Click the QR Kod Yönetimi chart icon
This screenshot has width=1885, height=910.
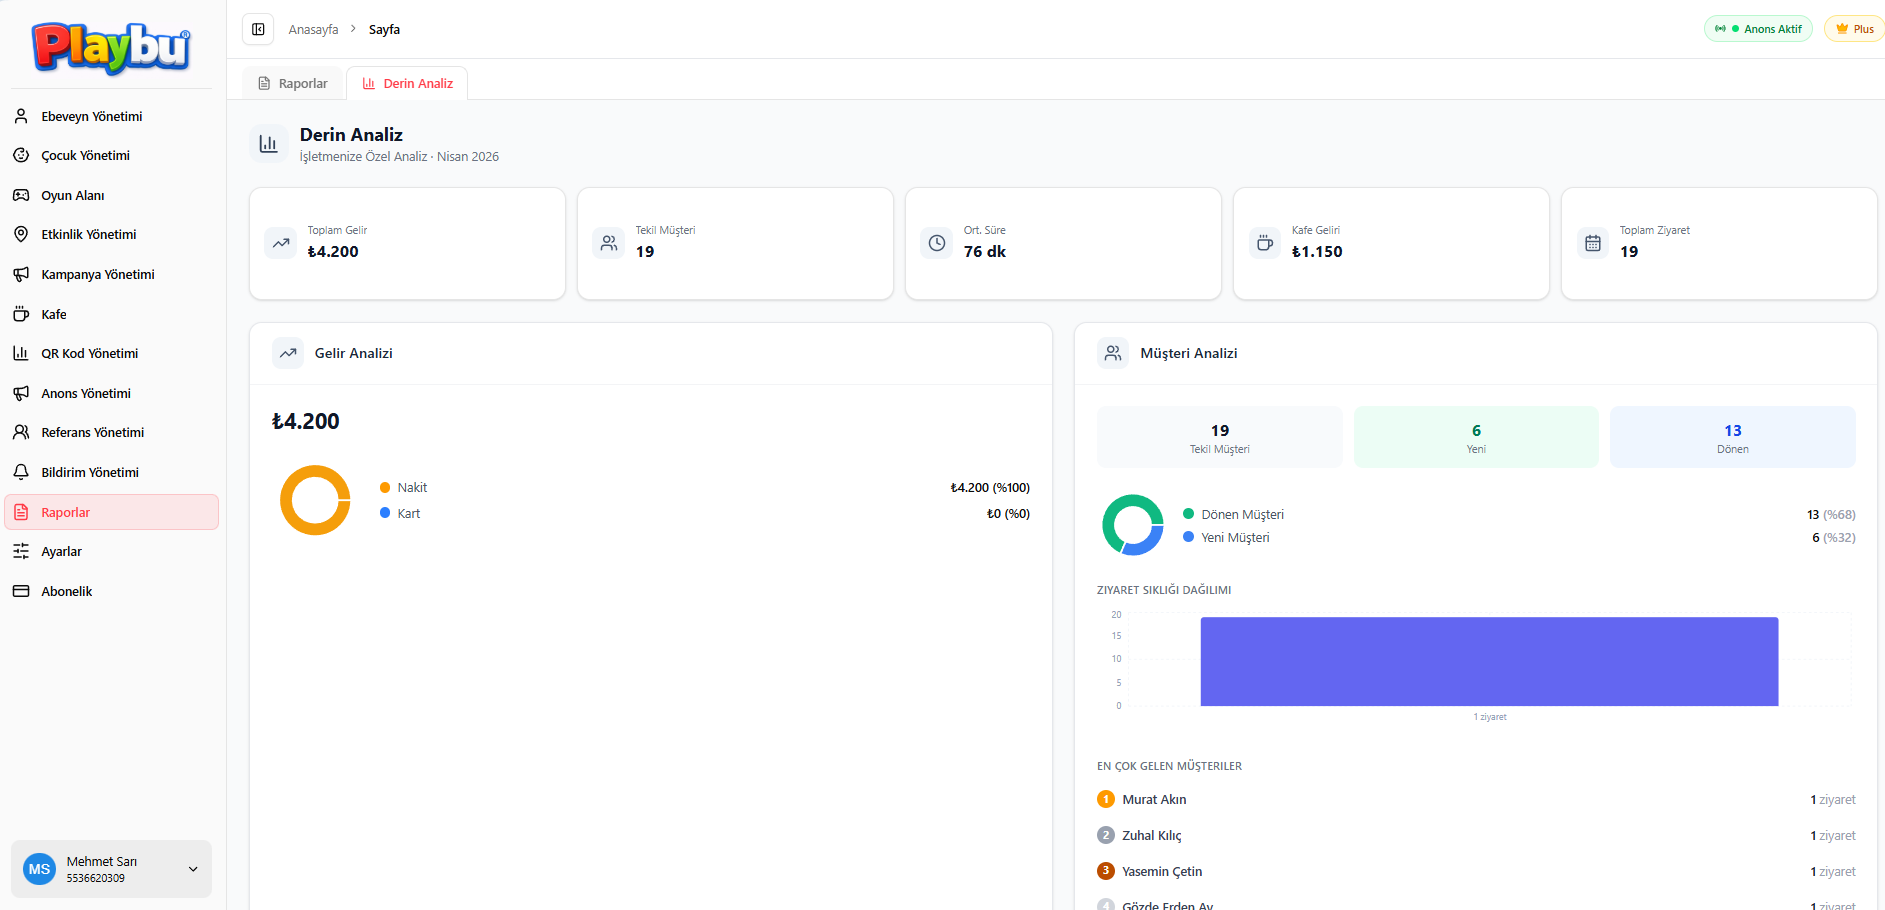21,353
